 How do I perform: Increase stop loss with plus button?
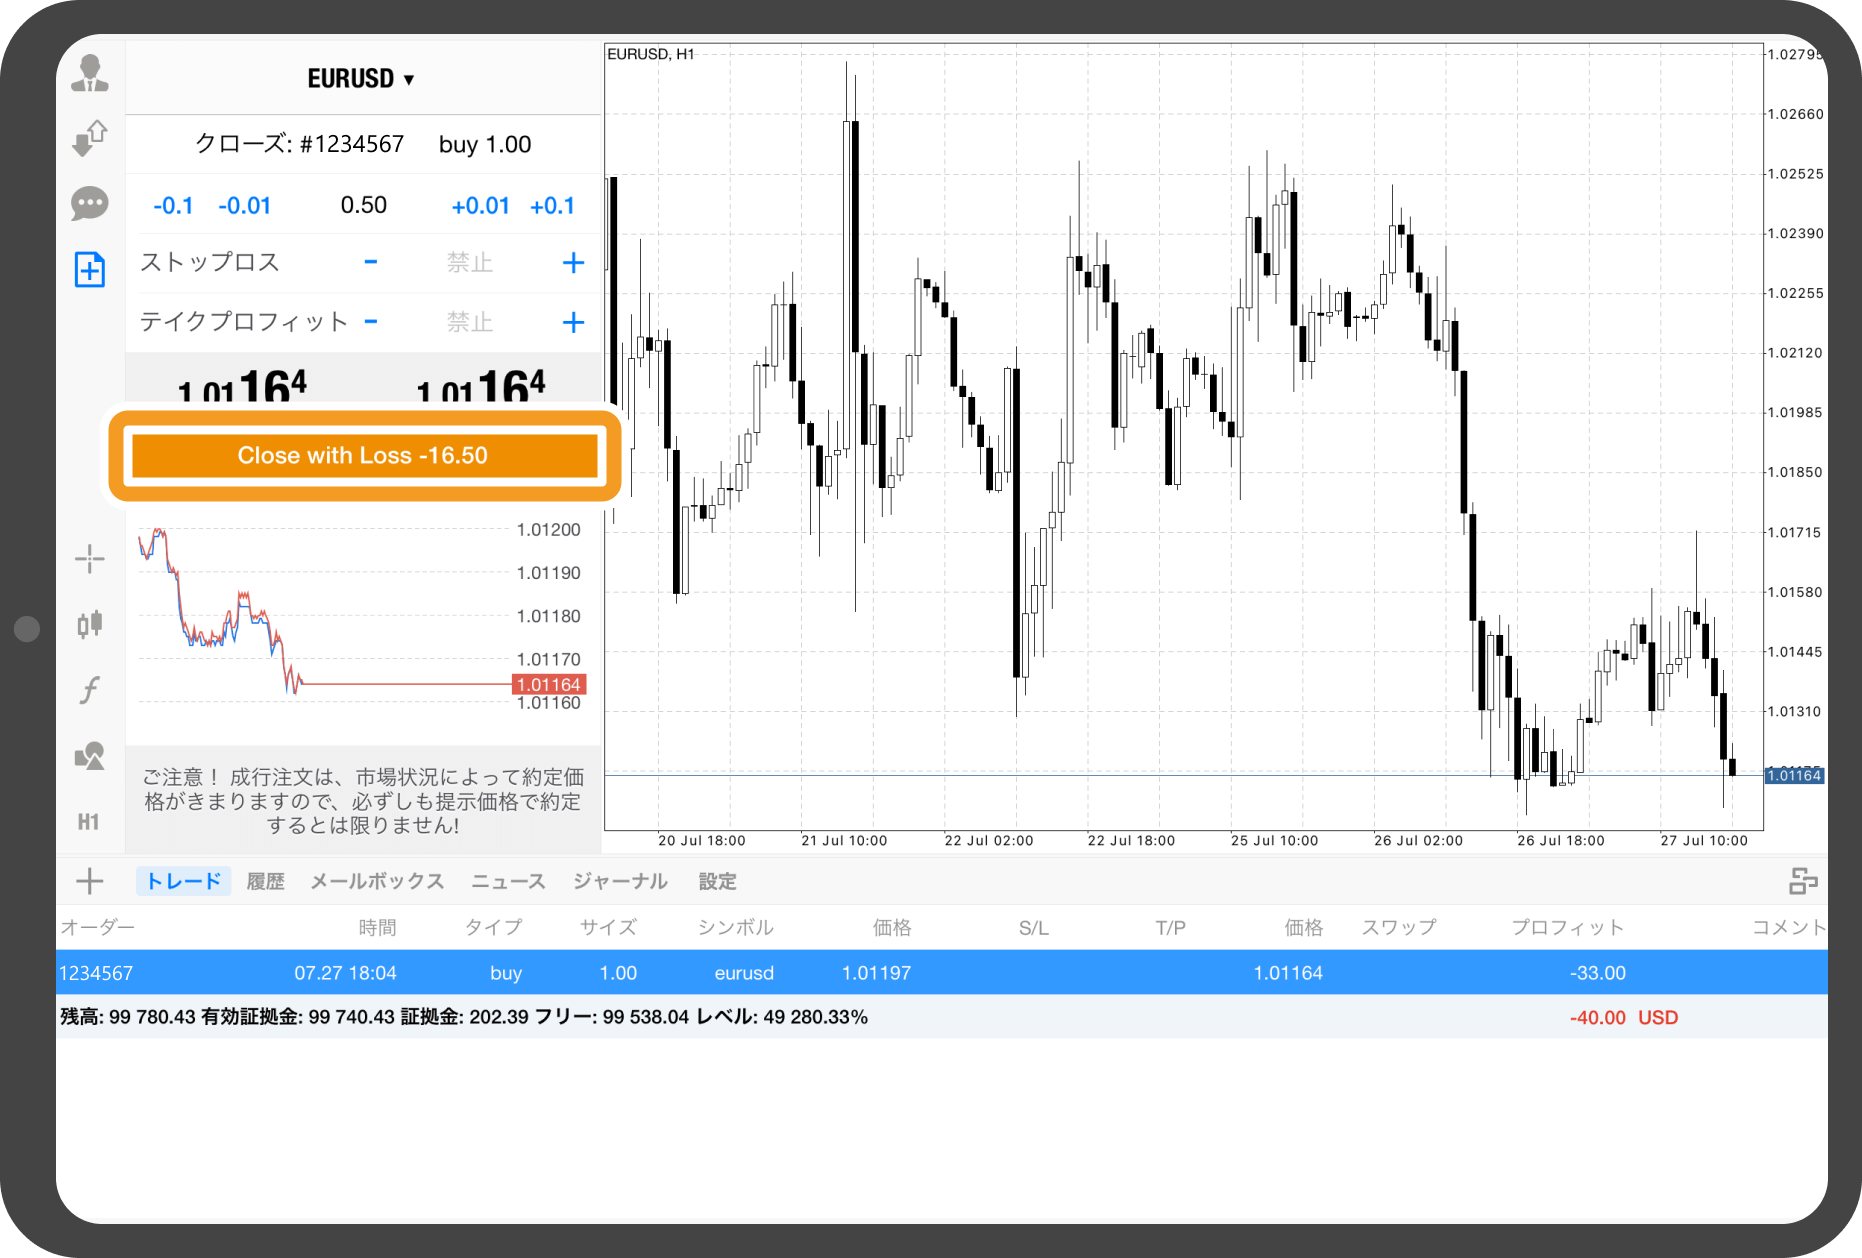click(x=573, y=263)
